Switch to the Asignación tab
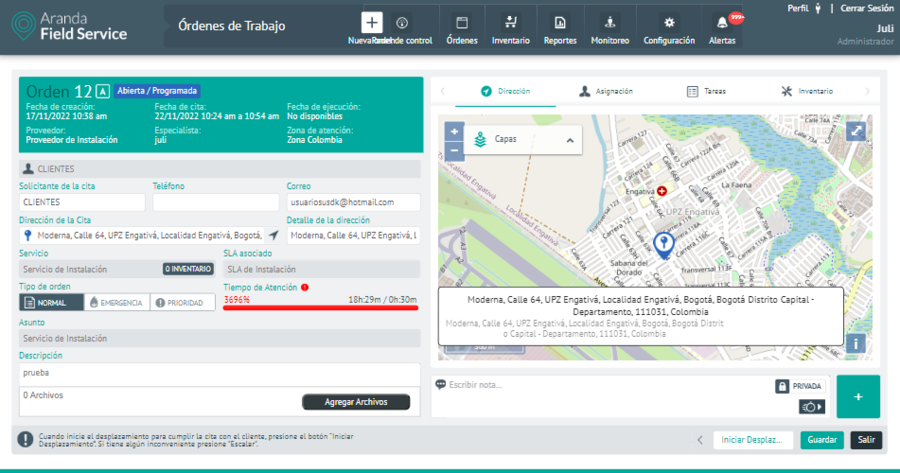 (606, 91)
